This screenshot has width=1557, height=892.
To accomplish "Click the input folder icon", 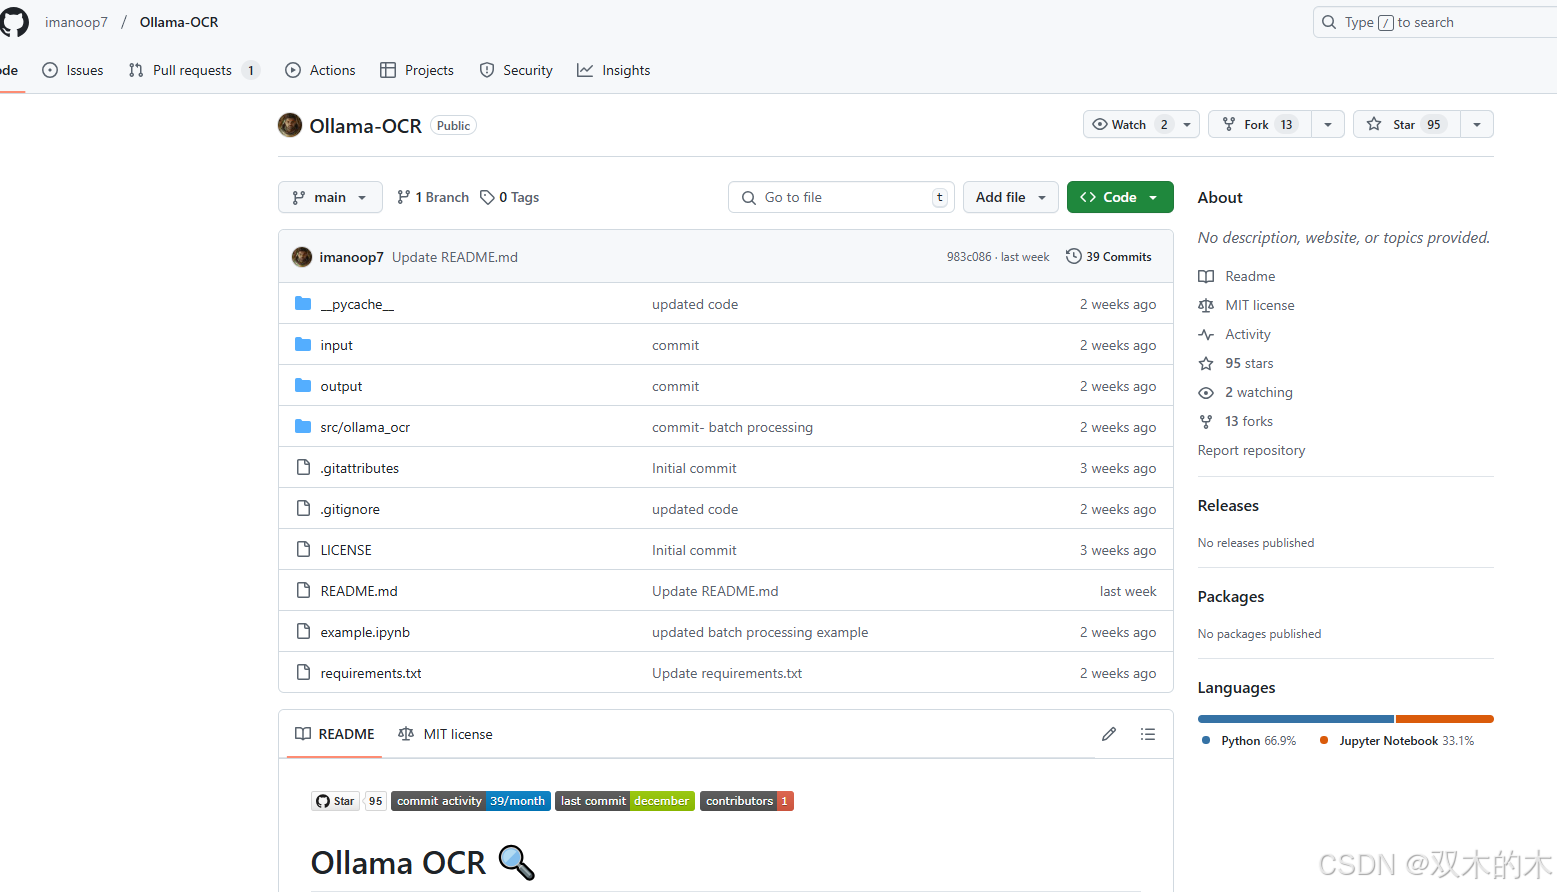I will tap(303, 344).
